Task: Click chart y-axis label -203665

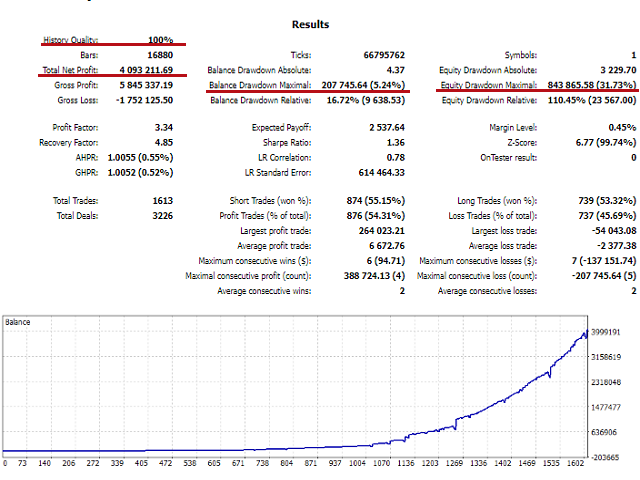Action: tap(604, 458)
